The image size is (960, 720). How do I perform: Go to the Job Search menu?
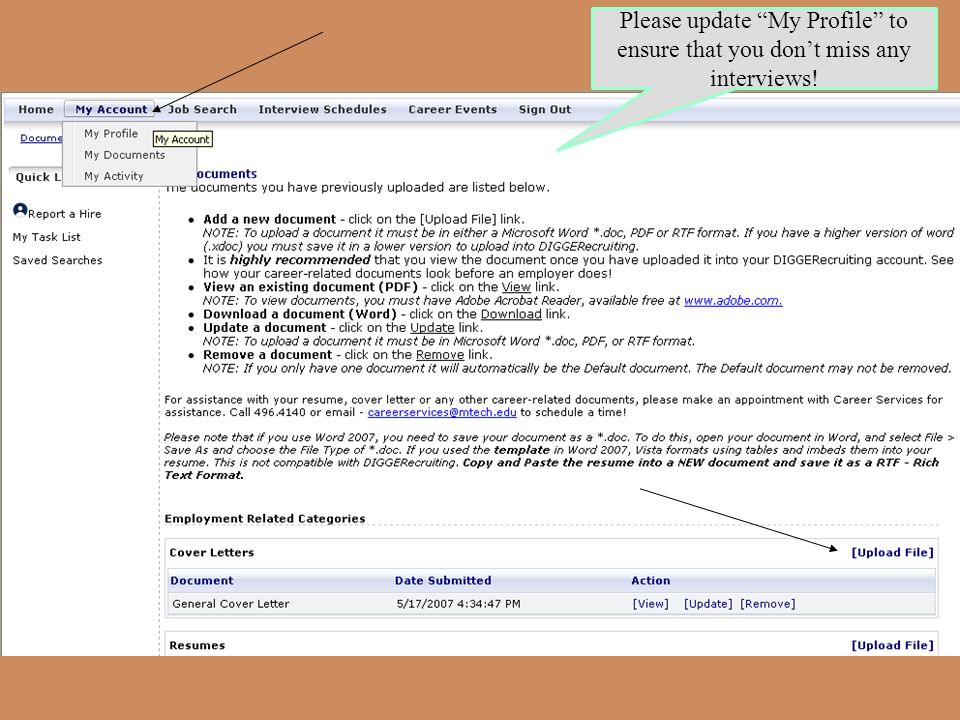pyautogui.click(x=202, y=110)
